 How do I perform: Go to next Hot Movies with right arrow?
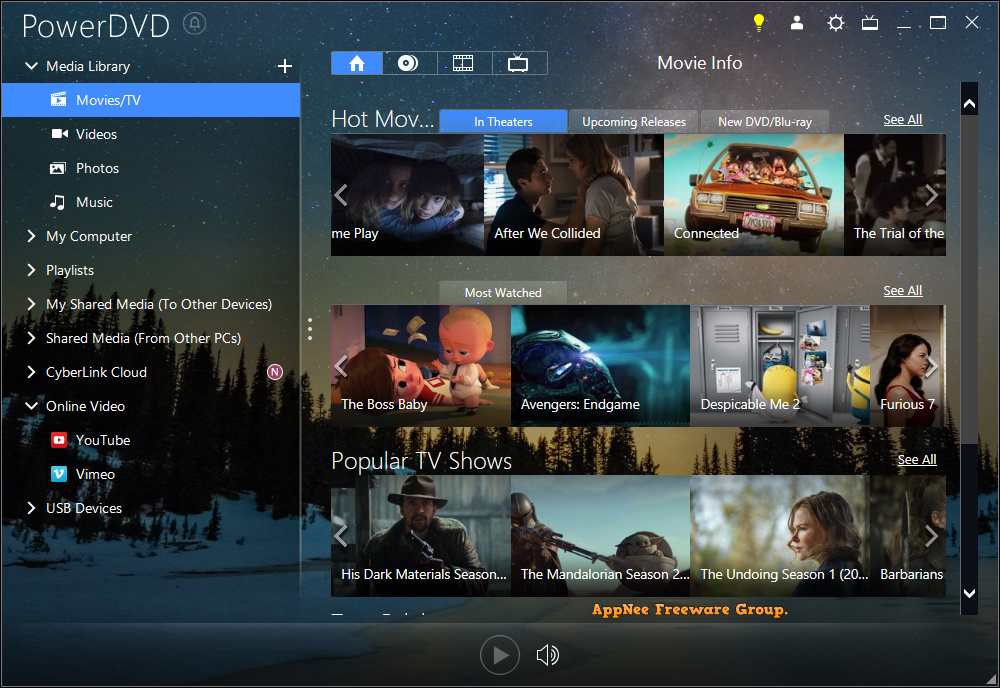(x=932, y=195)
